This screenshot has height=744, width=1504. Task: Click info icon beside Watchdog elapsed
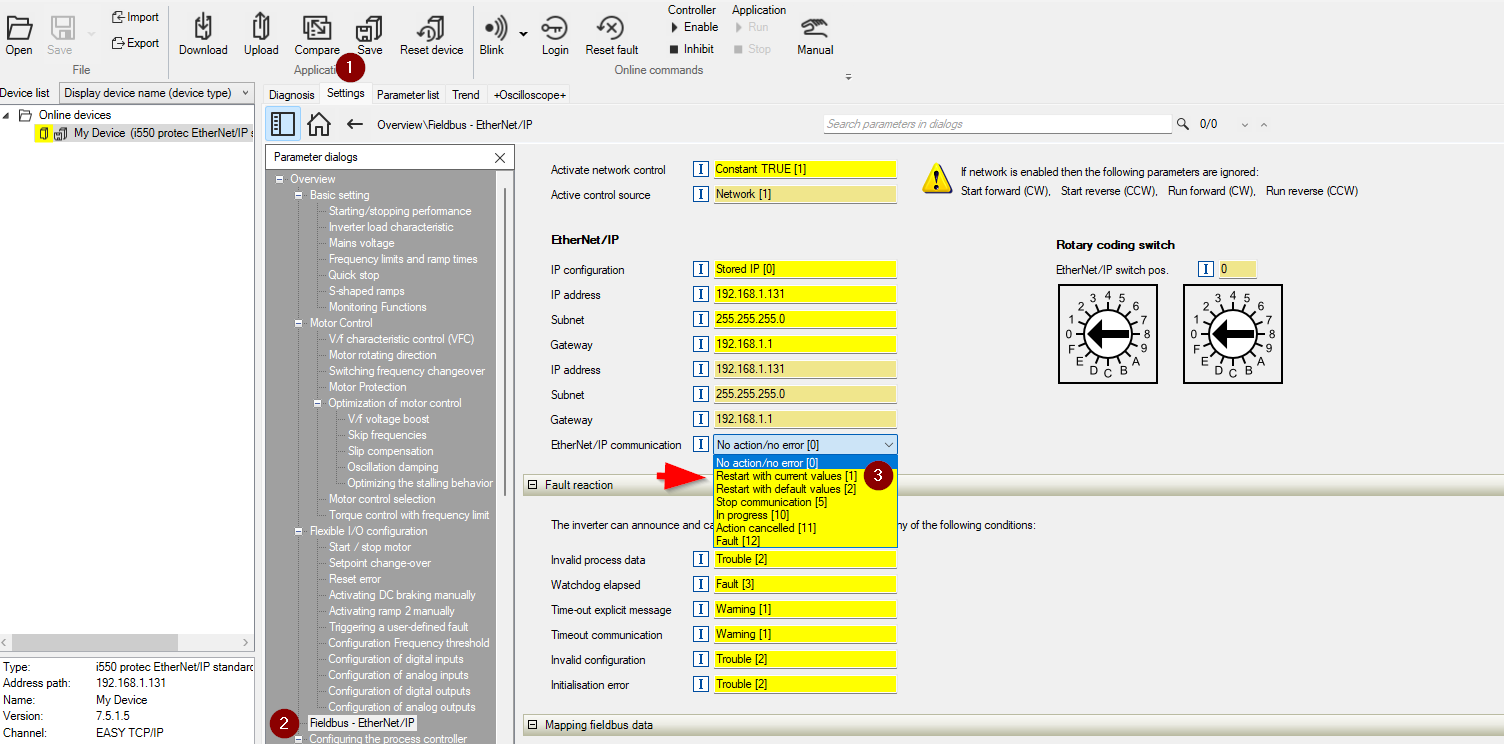[701, 584]
